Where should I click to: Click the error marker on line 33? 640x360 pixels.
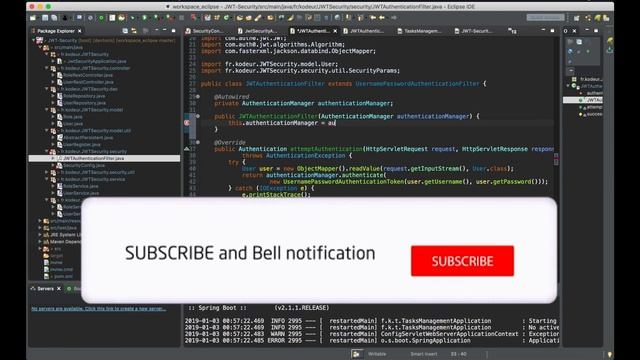coord(187,123)
